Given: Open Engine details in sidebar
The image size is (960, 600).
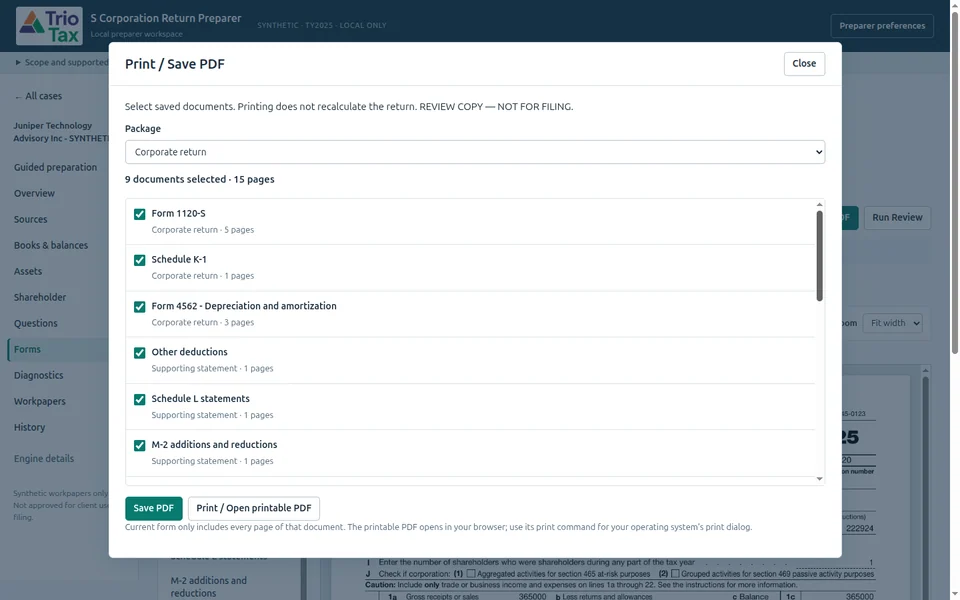Looking at the screenshot, I should 44,459.
